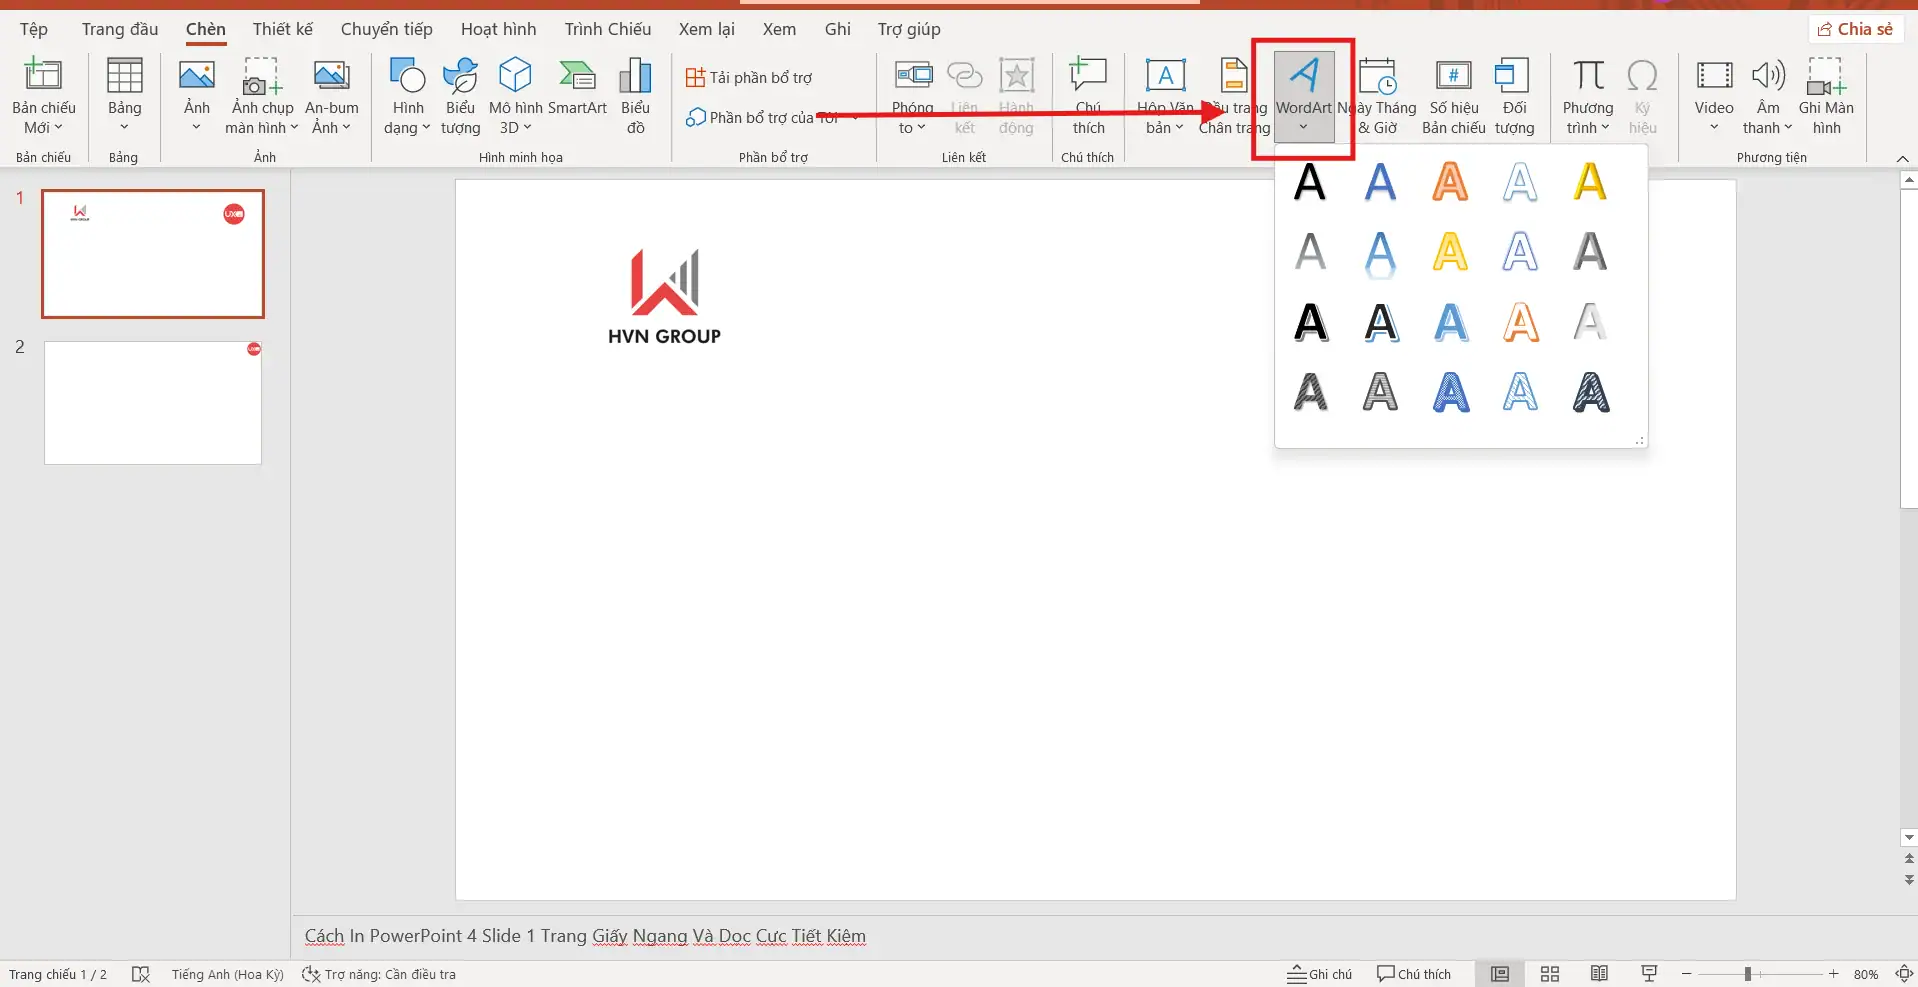Insert a SmartArt graphic
The width and height of the screenshot is (1918, 987).
577,95
